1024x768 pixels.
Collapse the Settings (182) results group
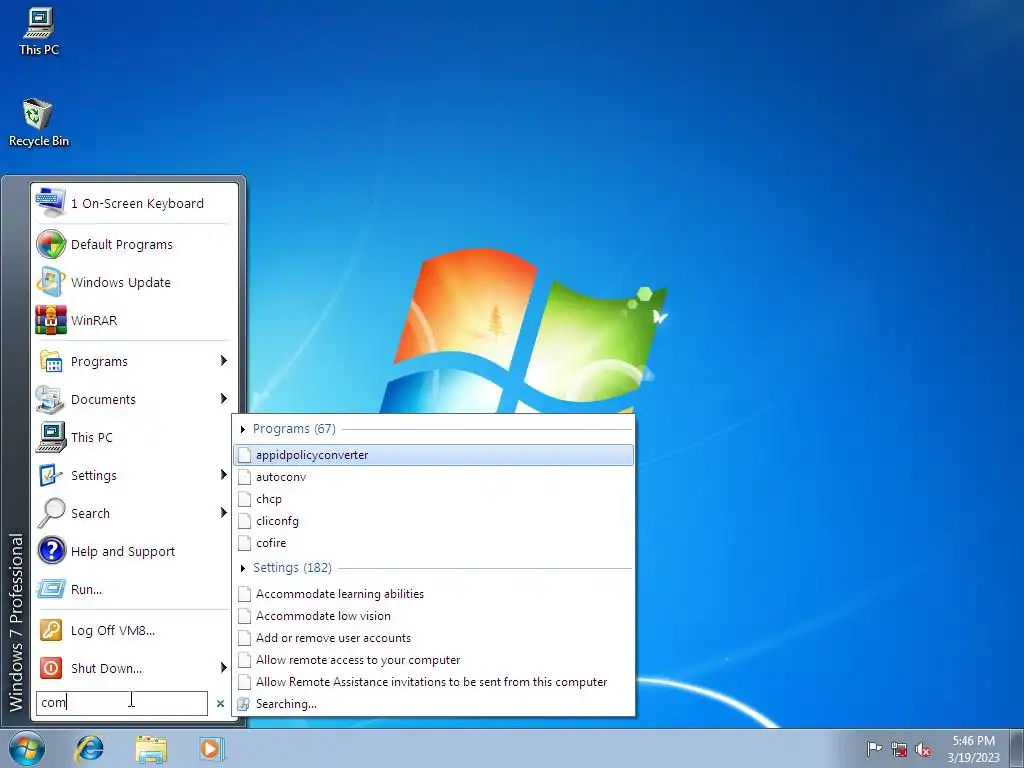point(243,568)
